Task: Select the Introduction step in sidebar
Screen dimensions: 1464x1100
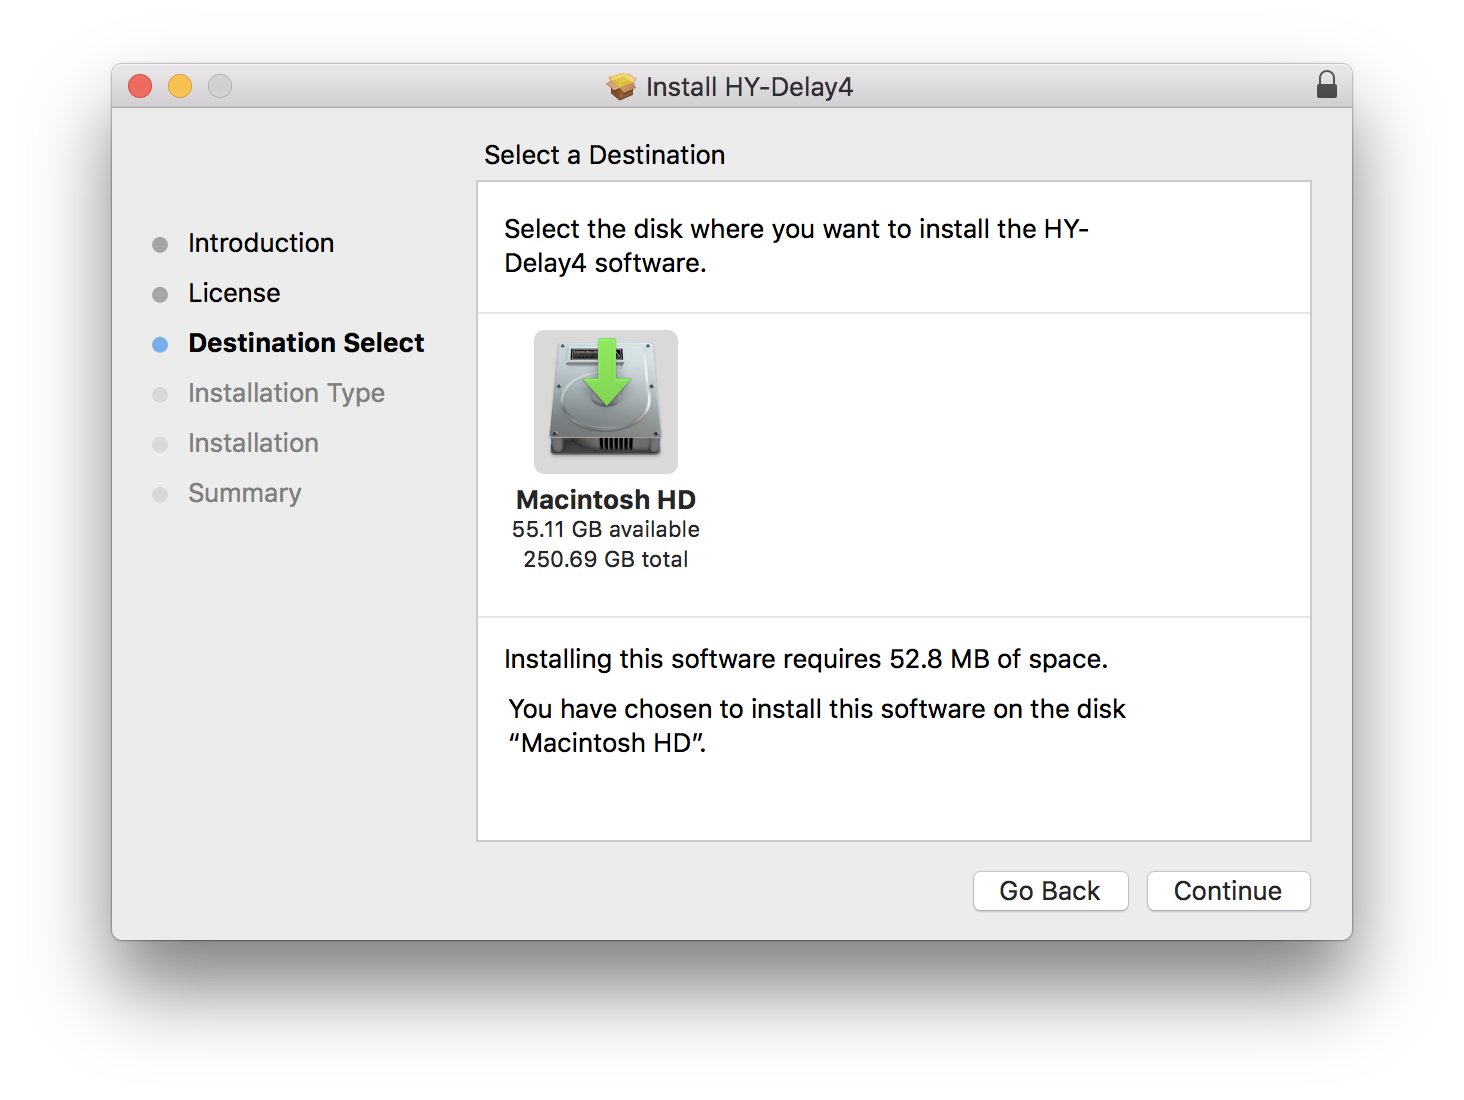Action: click(261, 243)
